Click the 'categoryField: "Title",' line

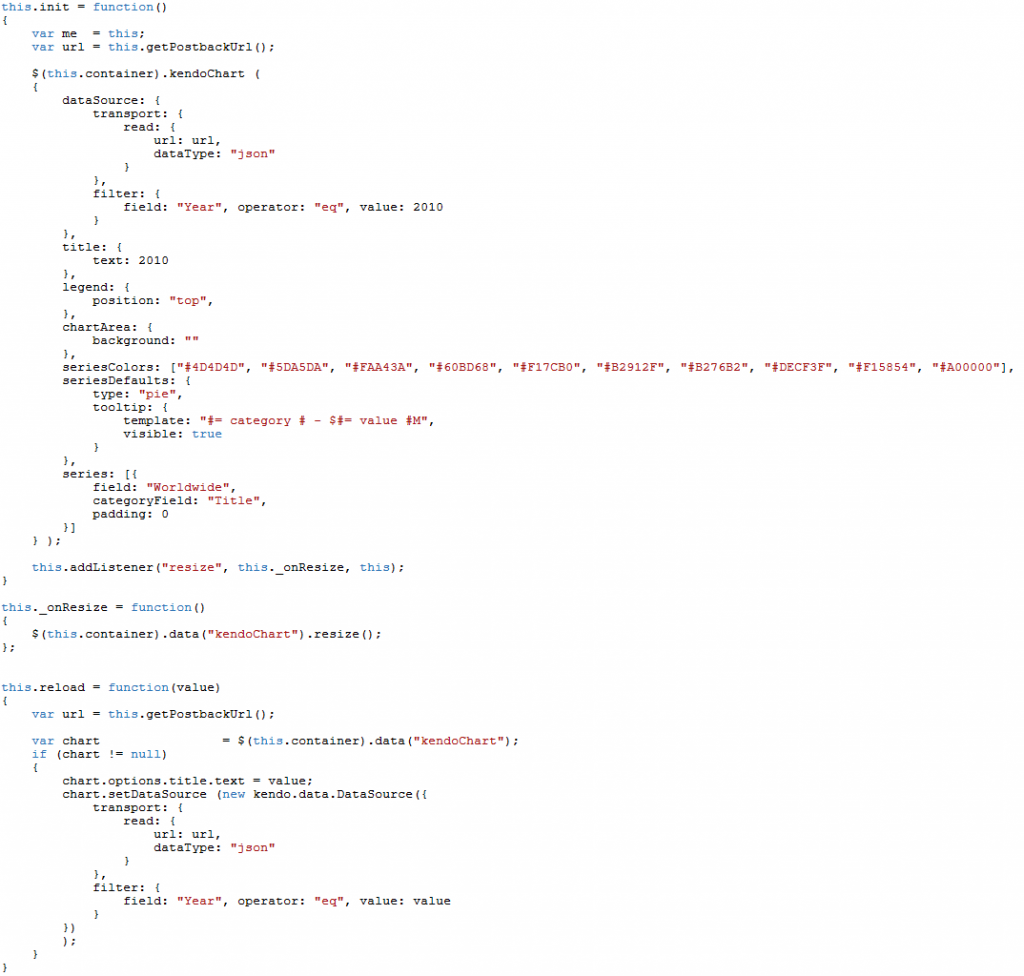[x=180, y=501]
